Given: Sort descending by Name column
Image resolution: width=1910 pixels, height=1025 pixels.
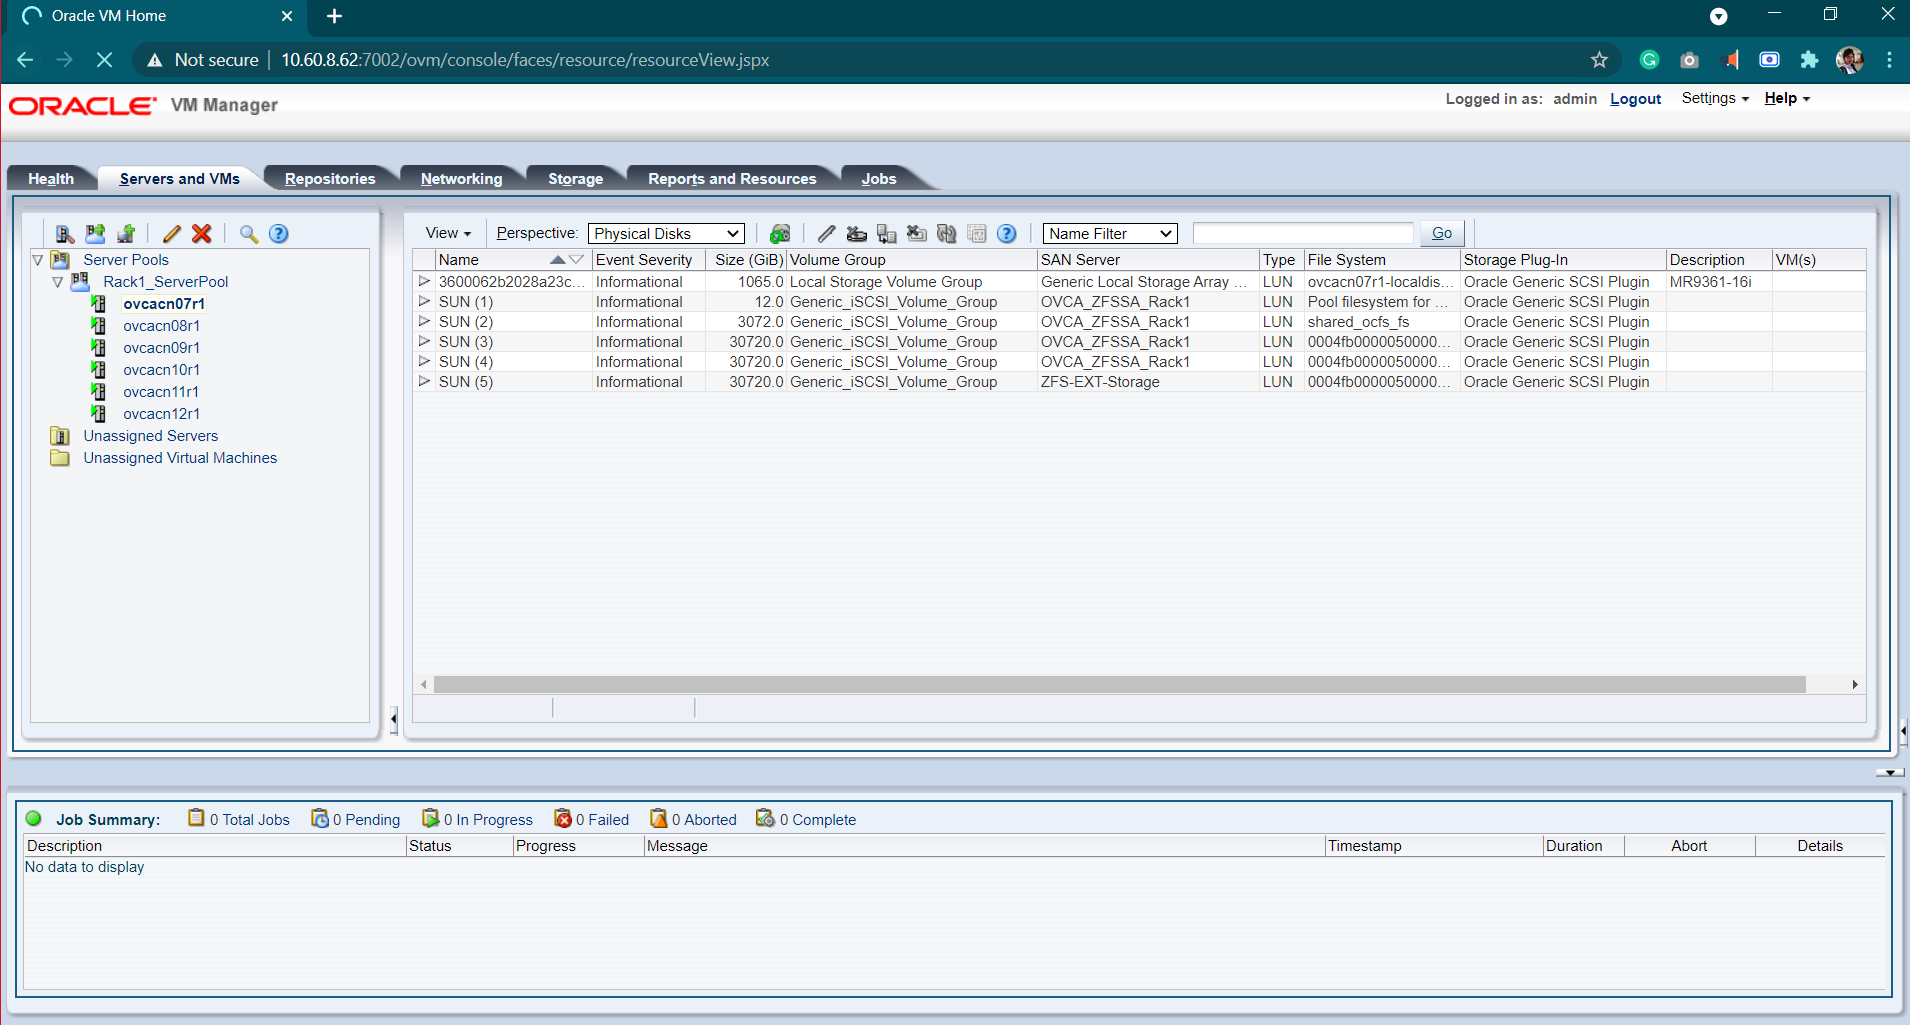Looking at the screenshot, I should pyautogui.click(x=576, y=260).
